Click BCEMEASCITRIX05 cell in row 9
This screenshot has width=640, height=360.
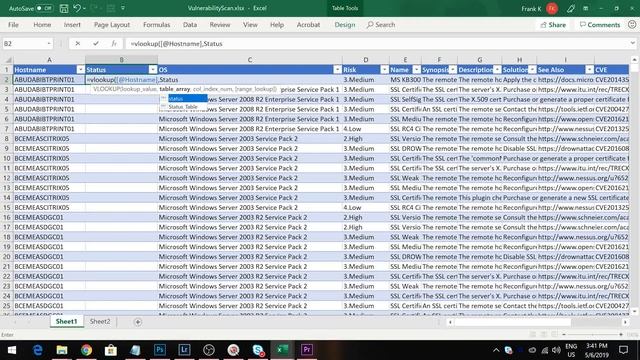click(x=49, y=148)
